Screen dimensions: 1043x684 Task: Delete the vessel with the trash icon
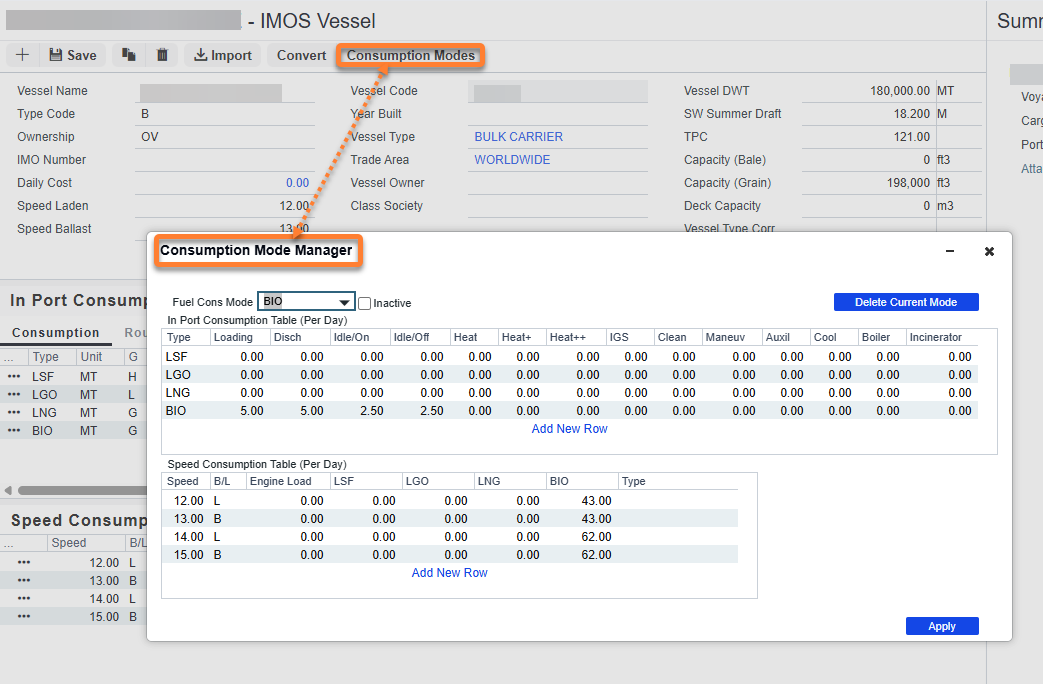162,55
